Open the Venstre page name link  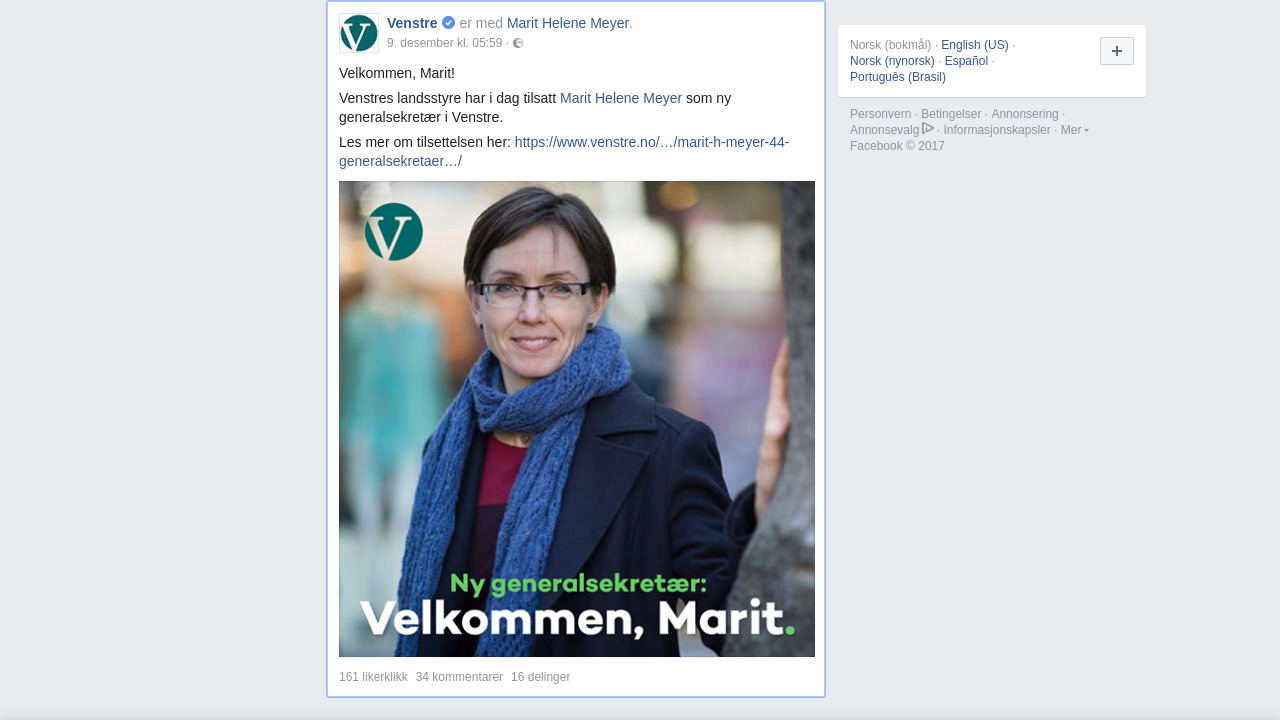coord(412,23)
